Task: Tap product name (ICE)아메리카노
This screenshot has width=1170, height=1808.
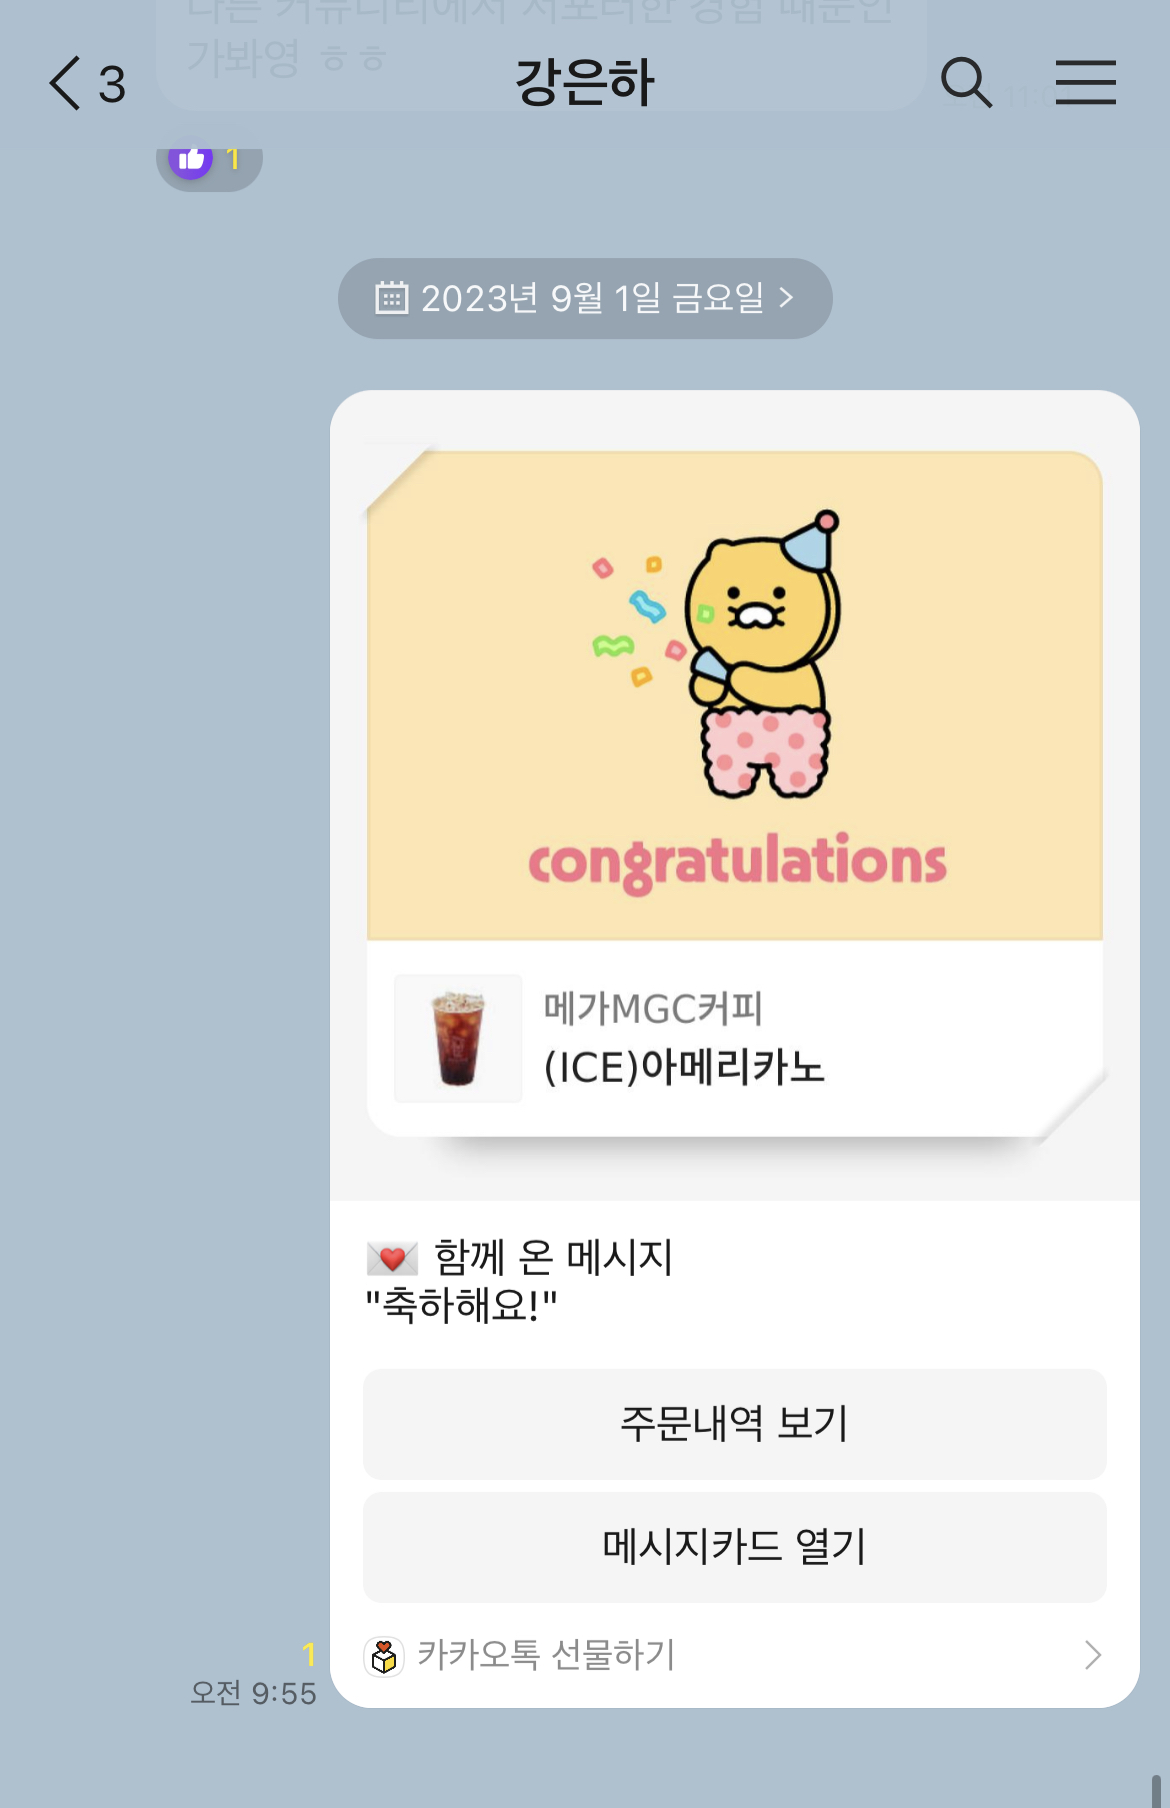Action: (x=684, y=1068)
